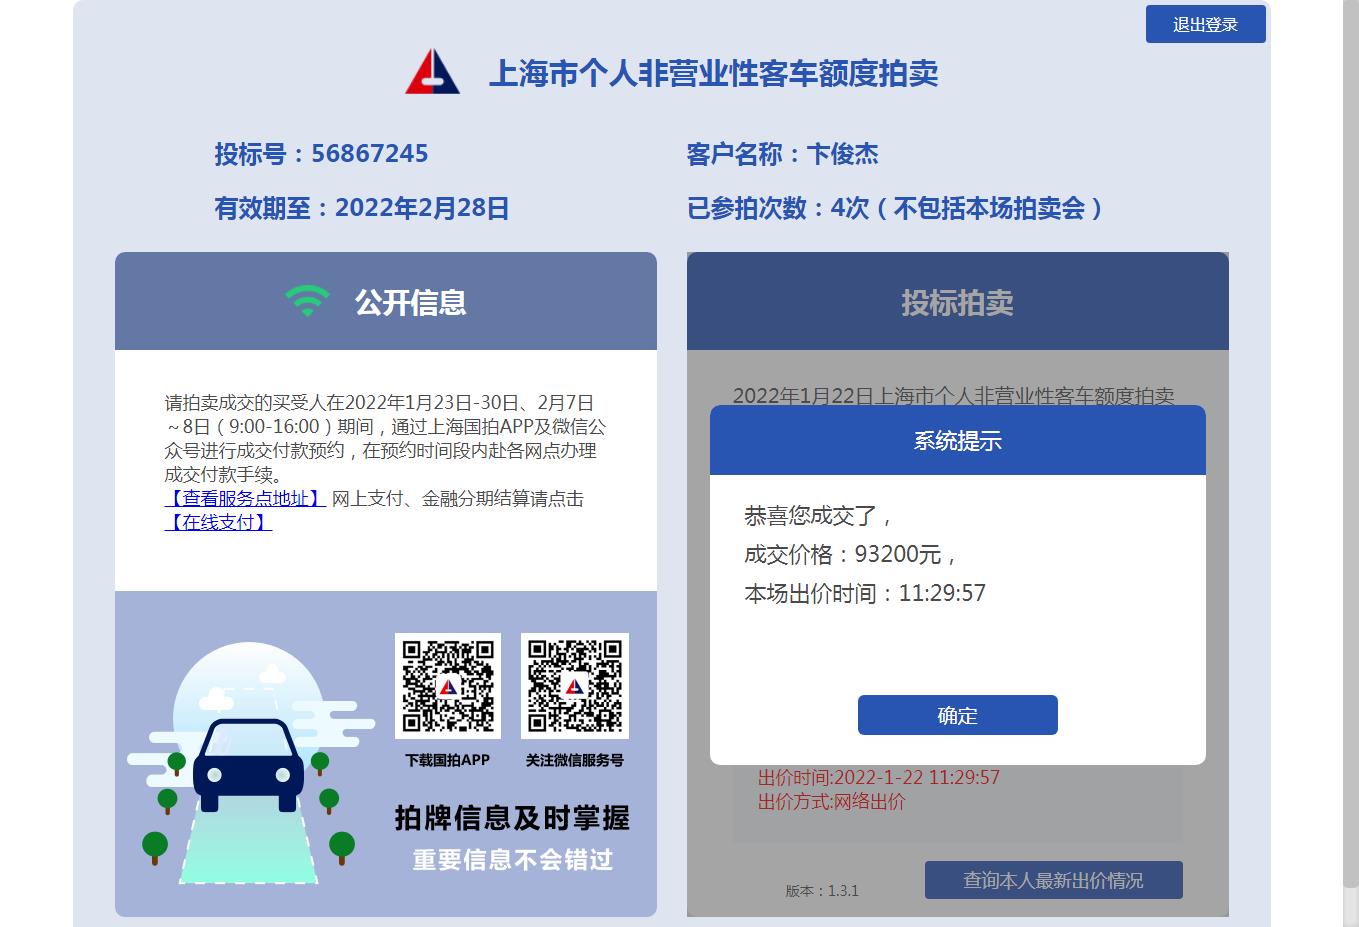
Task: Click the 查询本人最新出价情况 button
Action: coord(1053,880)
